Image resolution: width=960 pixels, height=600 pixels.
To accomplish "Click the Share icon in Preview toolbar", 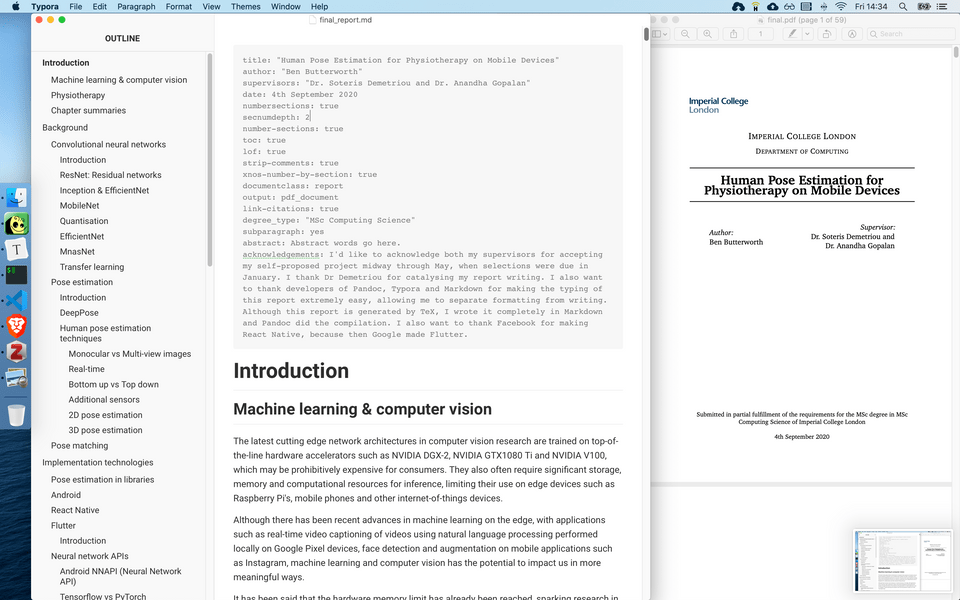I will [x=734, y=34].
